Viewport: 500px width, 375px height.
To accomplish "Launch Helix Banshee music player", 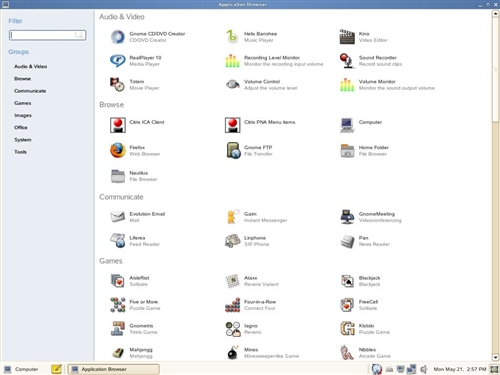I will [232, 37].
